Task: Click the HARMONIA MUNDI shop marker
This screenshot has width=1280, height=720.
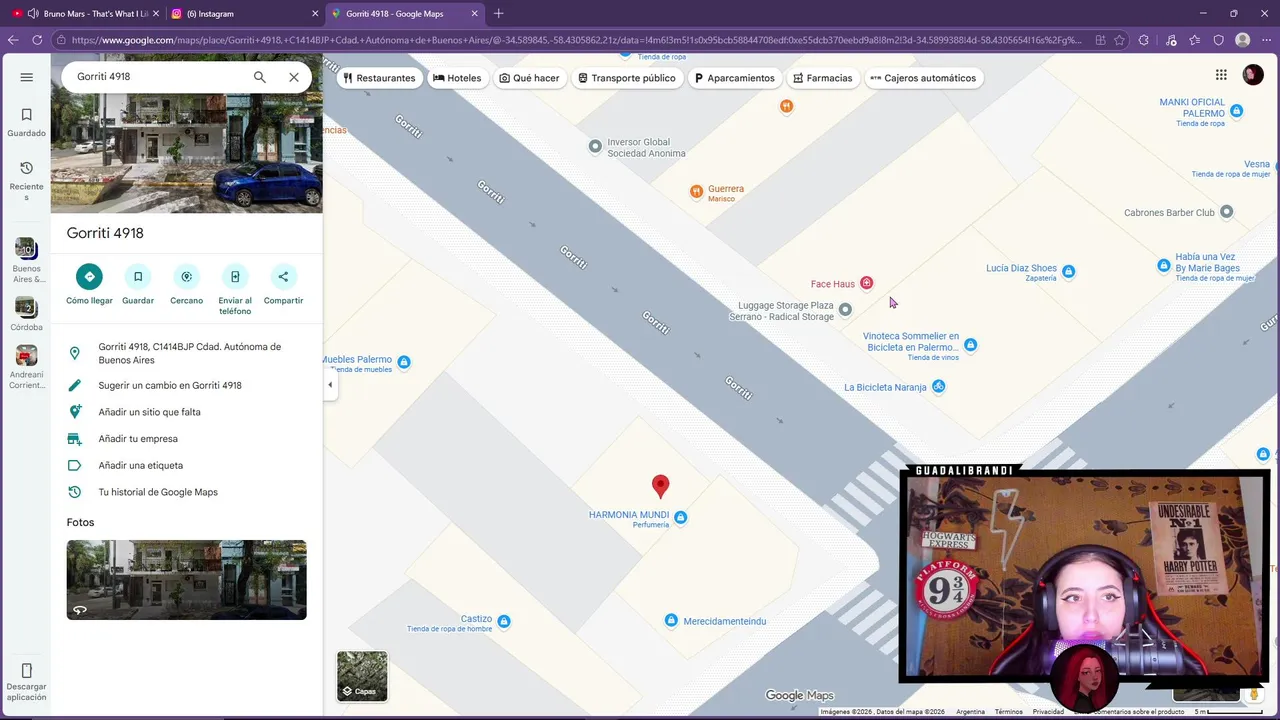Action: (x=680, y=517)
